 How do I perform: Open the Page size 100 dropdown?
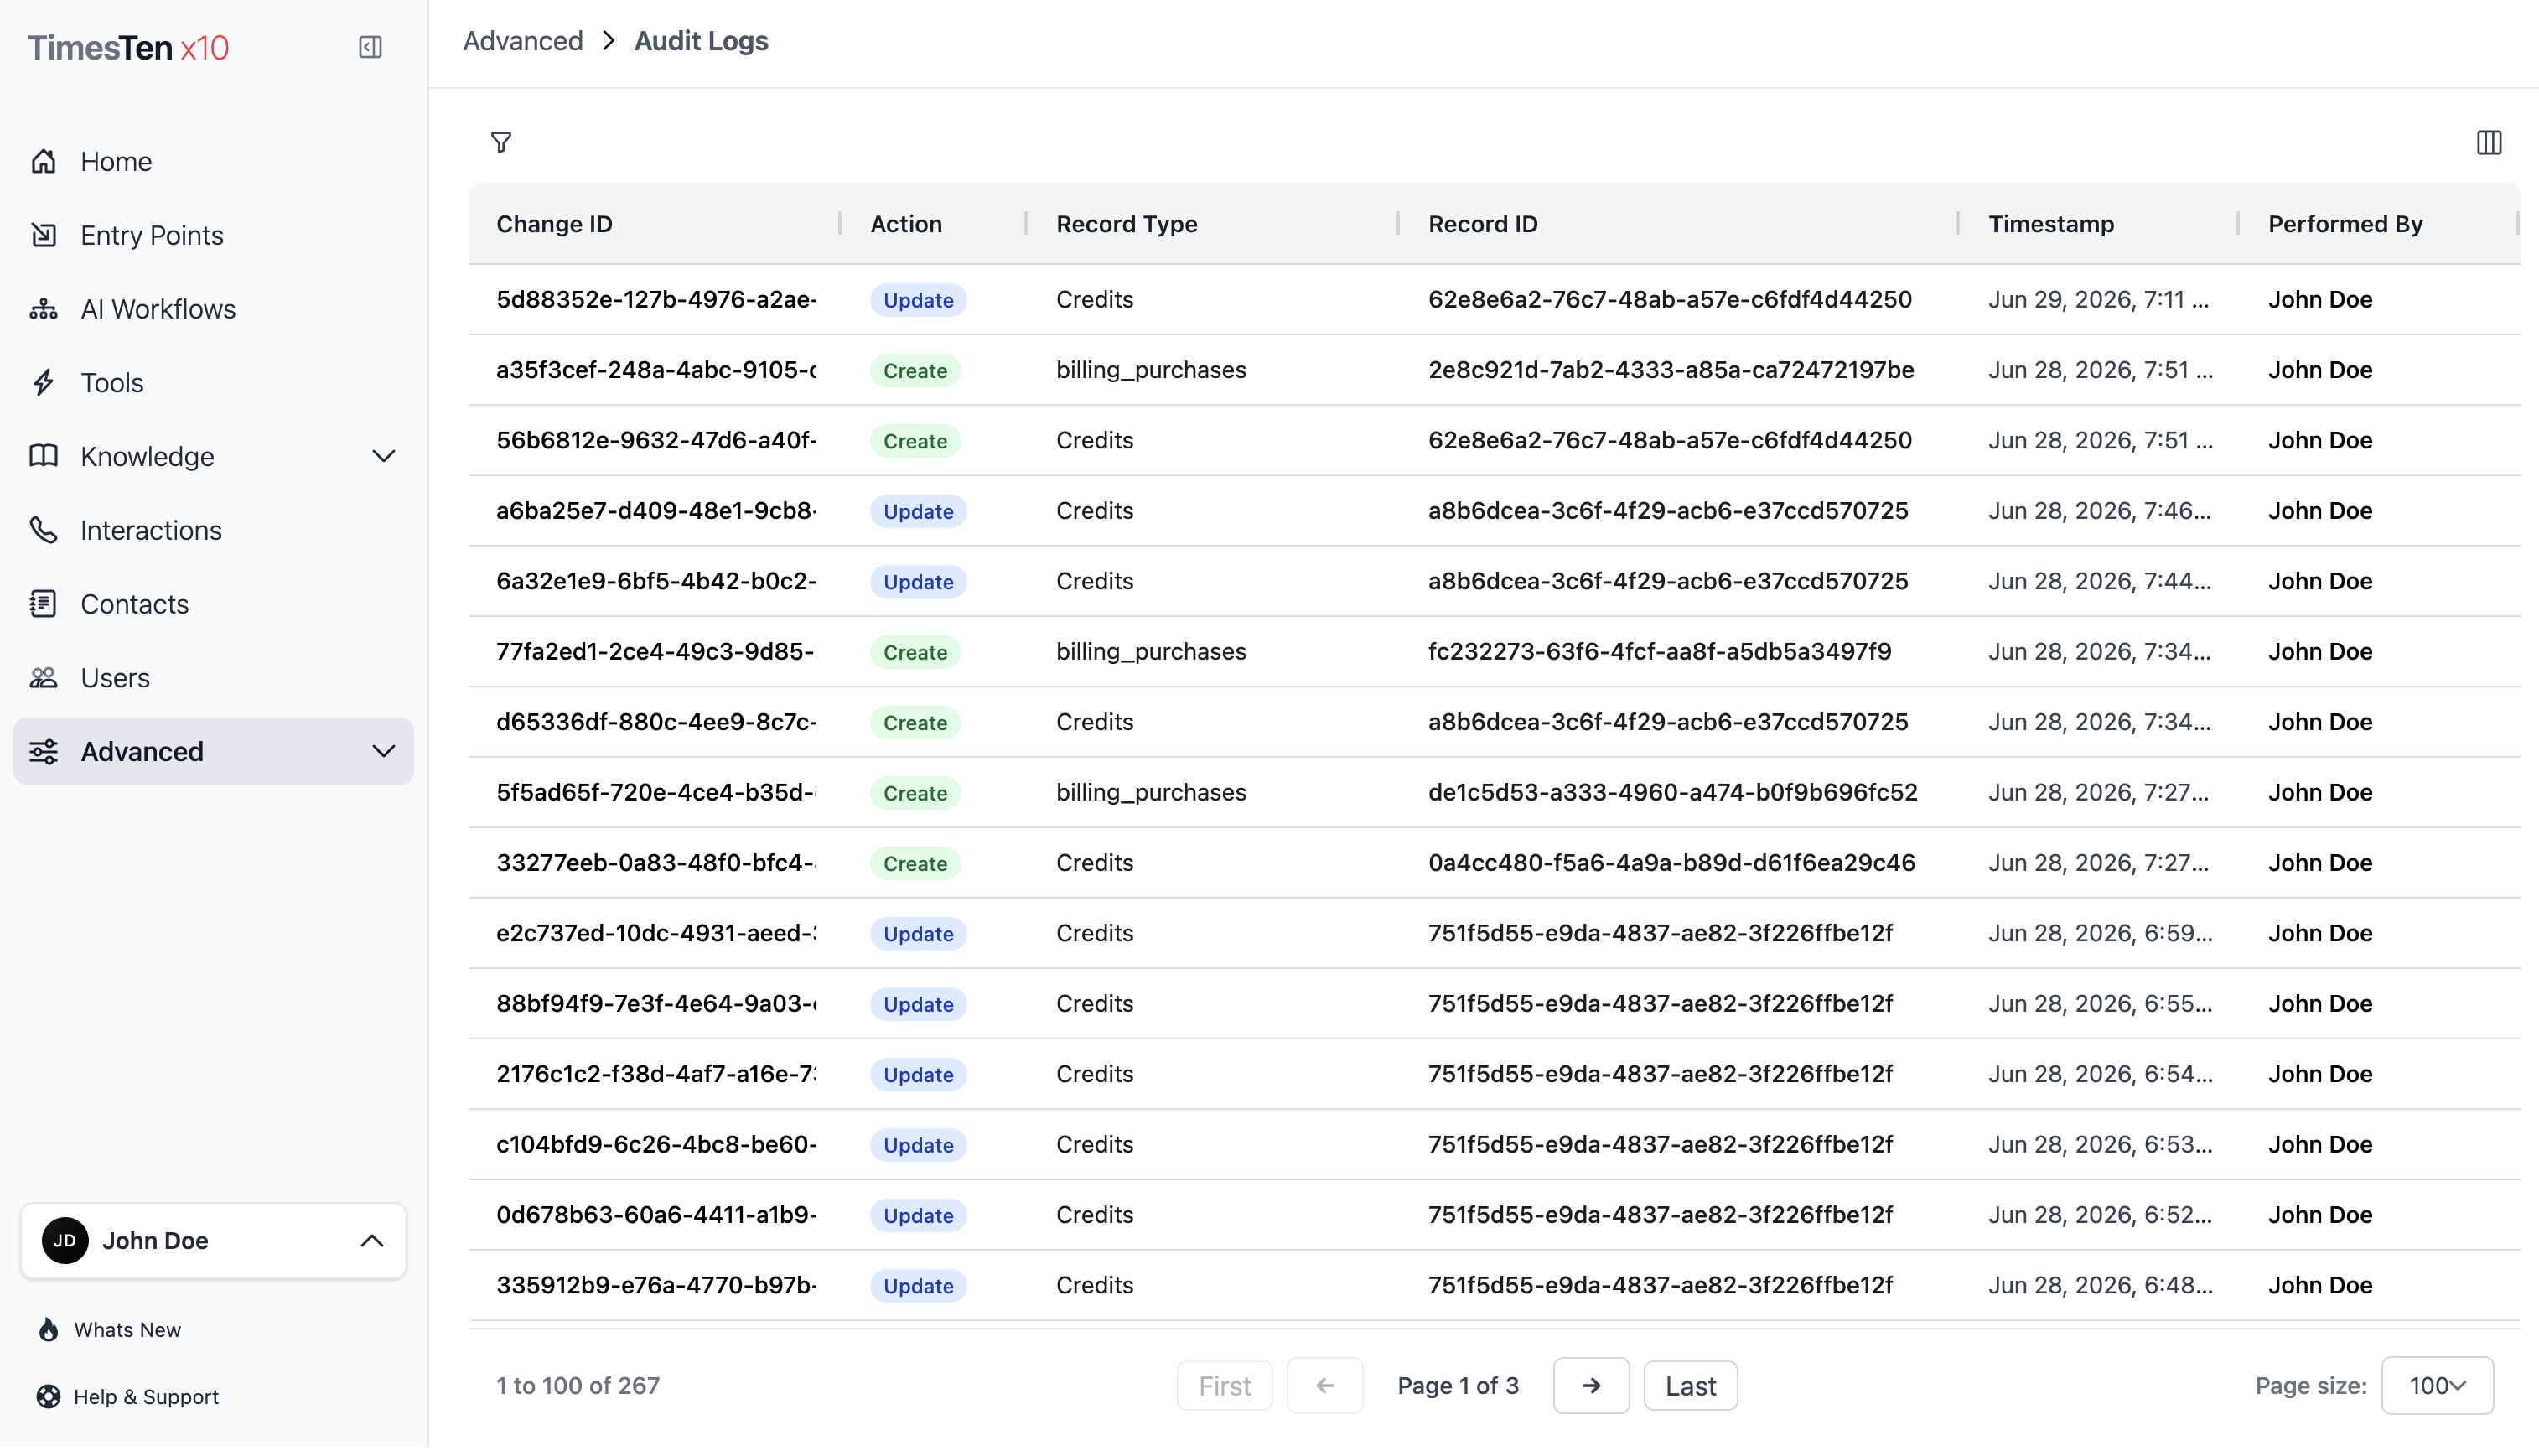coord(2437,1386)
